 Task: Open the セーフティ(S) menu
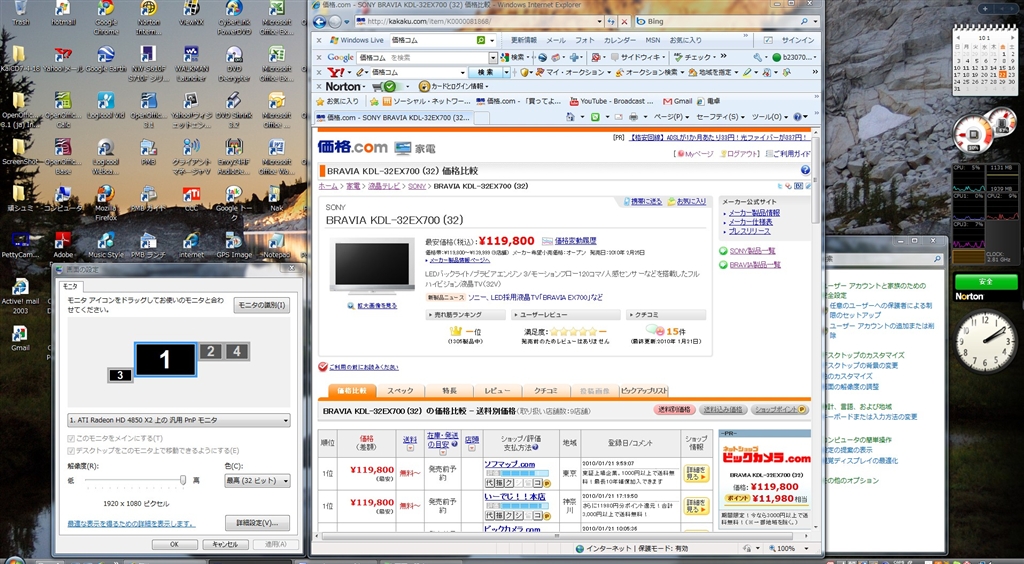click(x=720, y=118)
